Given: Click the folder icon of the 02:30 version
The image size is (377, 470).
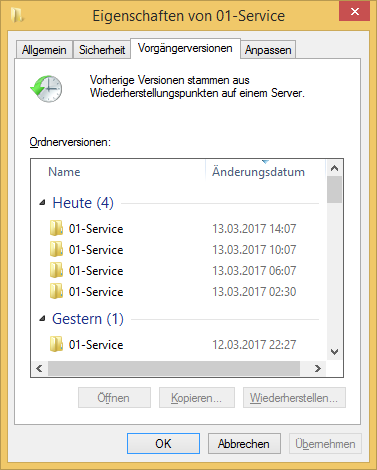Looking at the screenshot, I should pos(56,291).
